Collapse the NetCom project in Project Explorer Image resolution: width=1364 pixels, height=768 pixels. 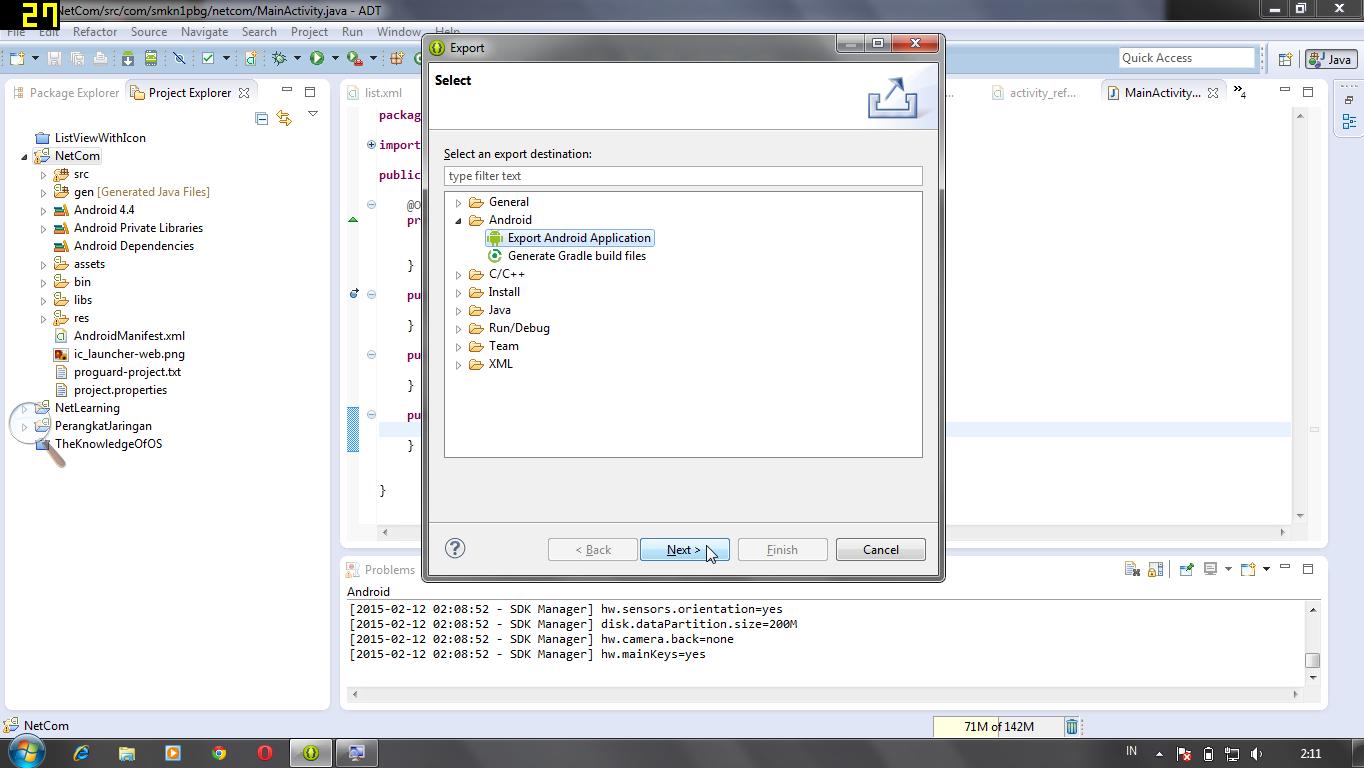(x=25, y=156)
